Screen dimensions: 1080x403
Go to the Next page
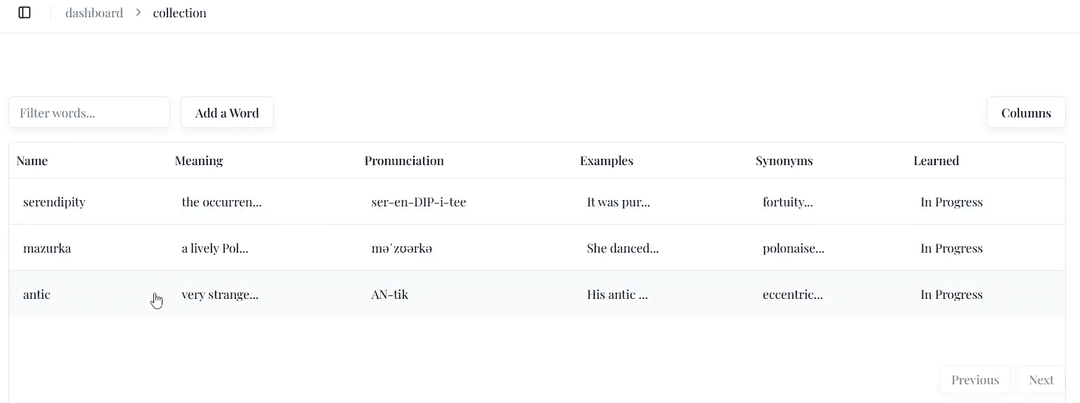pyautogui.click(x=1041, y=380)
